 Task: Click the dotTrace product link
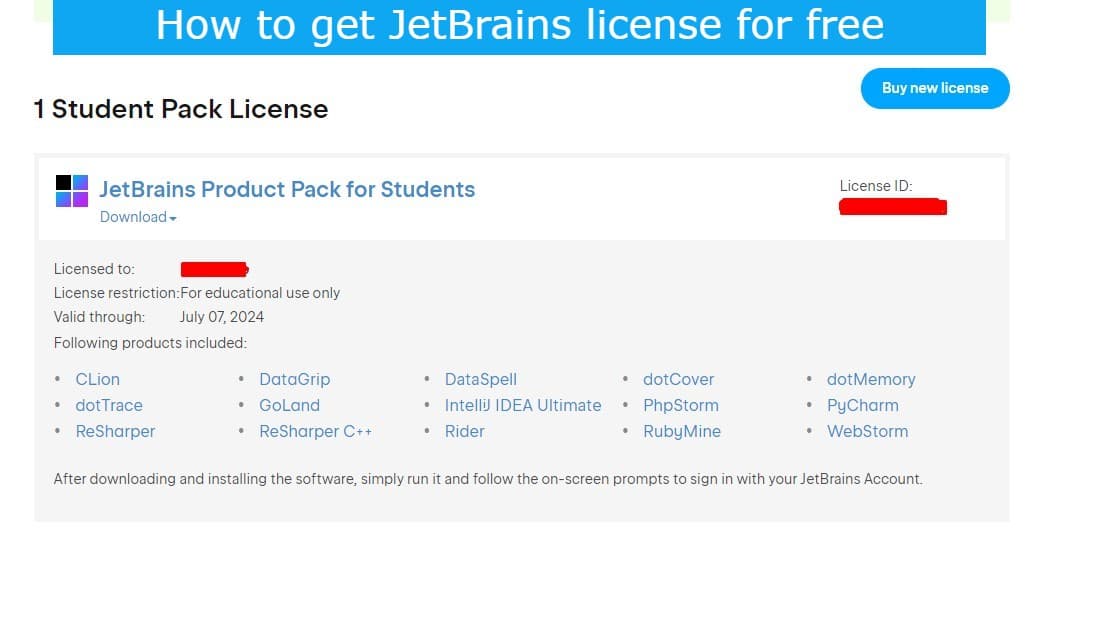(109, 405)
